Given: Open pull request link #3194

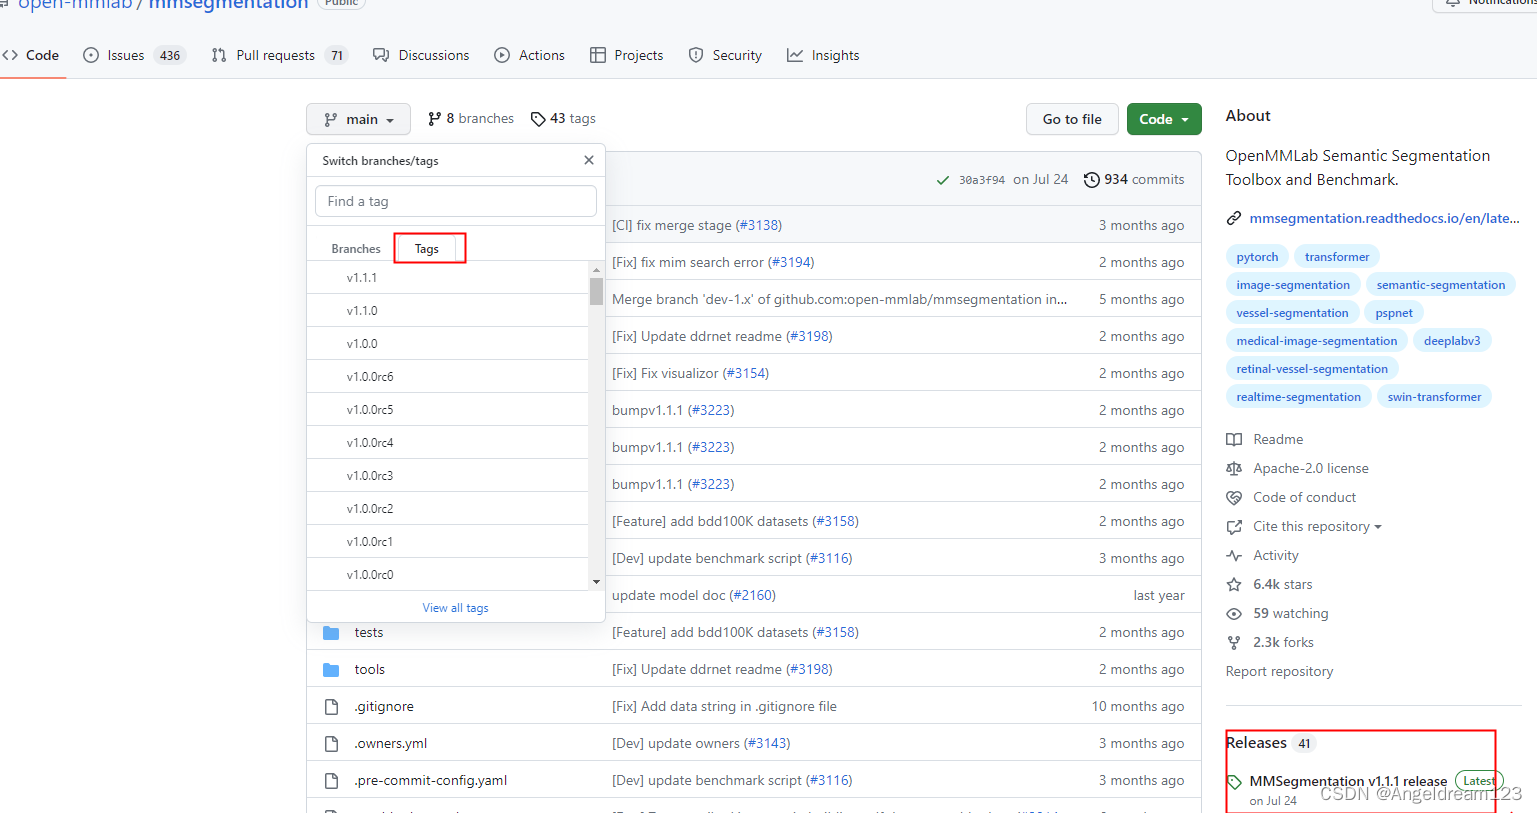Looking at the screenshot, I should 791,262.
